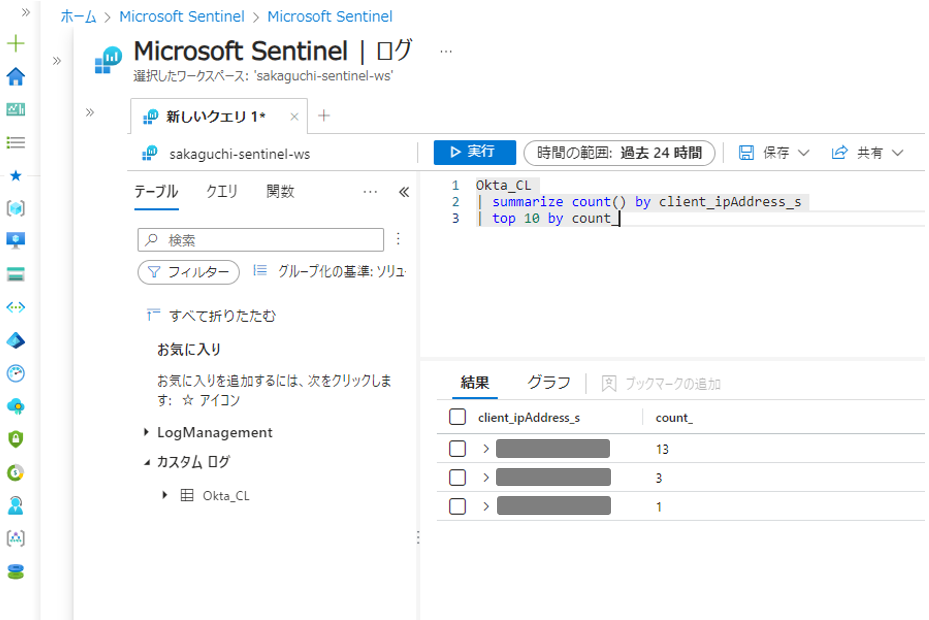Check the row with count 13
The image size is (929, 620).
click(457, 449)
